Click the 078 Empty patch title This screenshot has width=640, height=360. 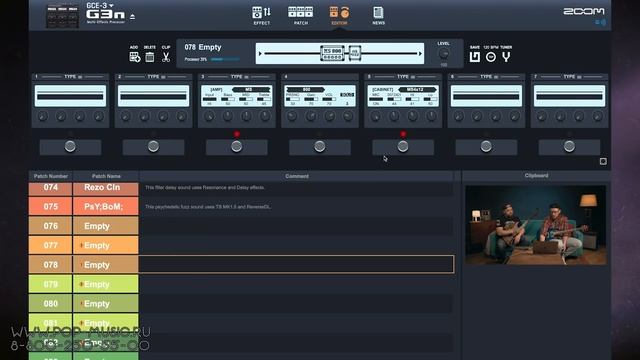(203, 47)
